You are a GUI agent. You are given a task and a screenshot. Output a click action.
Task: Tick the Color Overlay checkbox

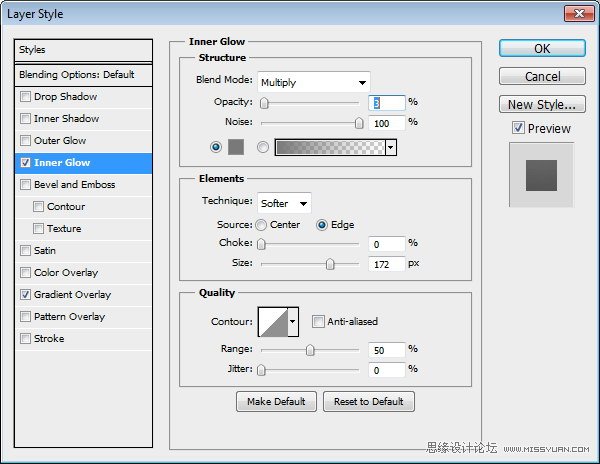click(25, 273)
